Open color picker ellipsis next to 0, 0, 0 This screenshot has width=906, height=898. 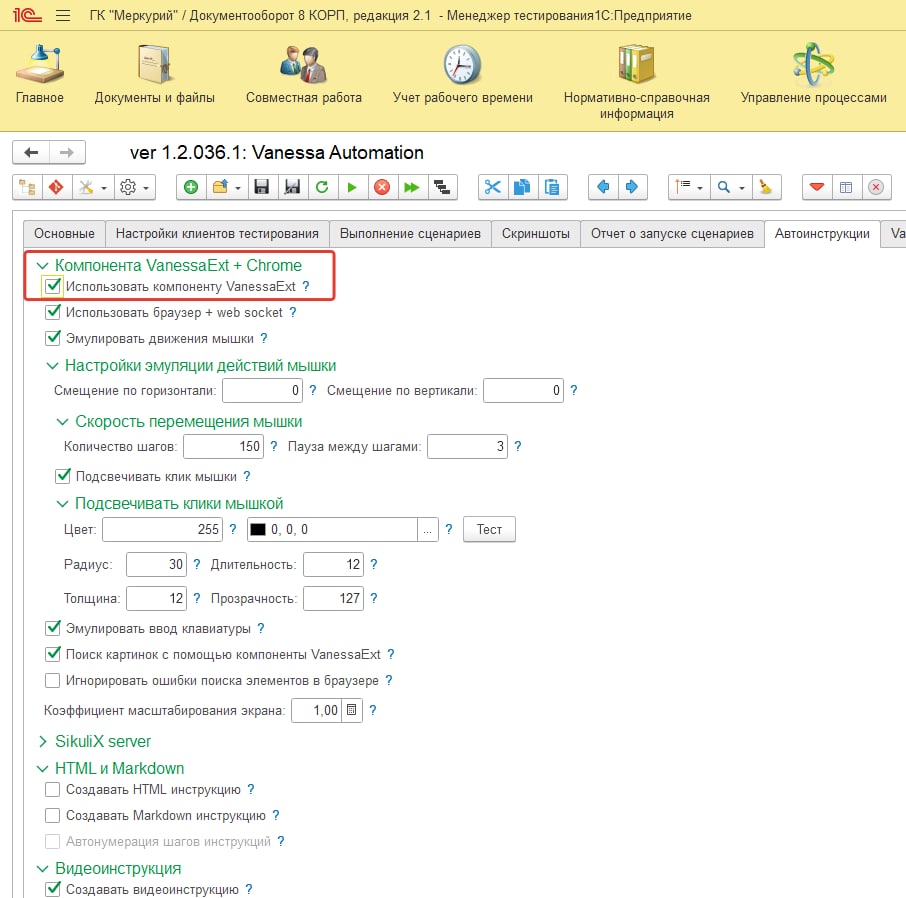pyautogui.click(x=427, y=530)
